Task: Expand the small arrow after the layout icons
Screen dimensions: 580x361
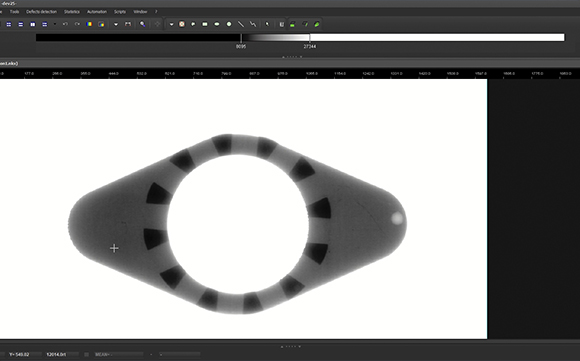Action: pos(55,24)
